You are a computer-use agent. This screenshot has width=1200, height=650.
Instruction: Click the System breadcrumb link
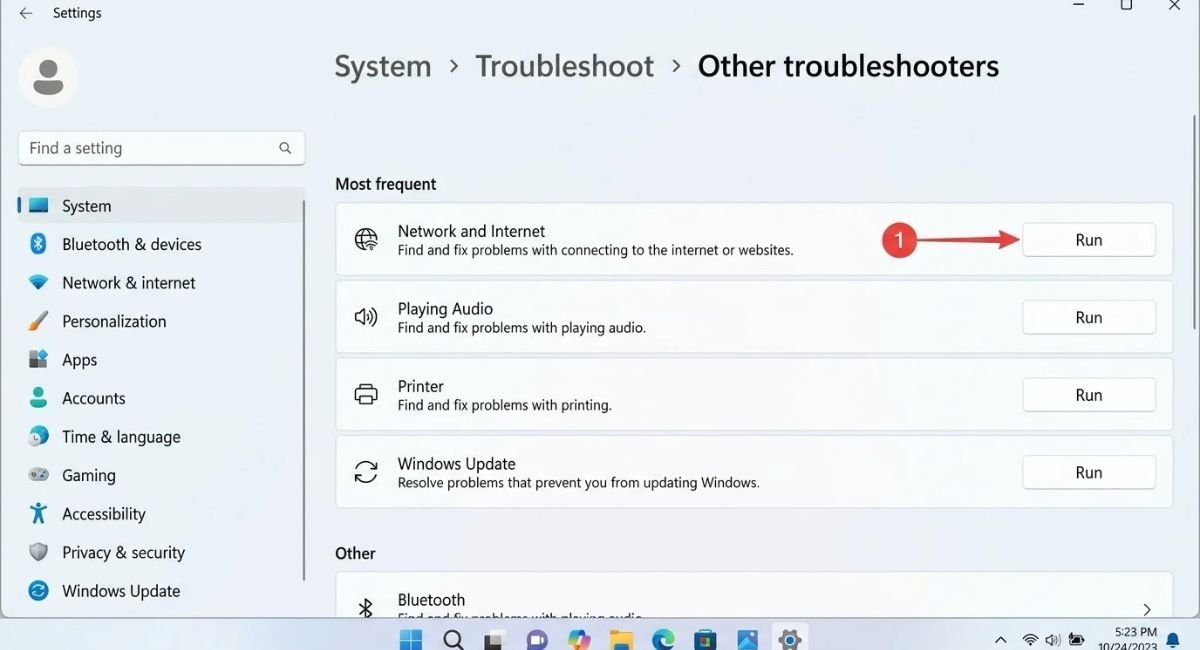[383, 67]
